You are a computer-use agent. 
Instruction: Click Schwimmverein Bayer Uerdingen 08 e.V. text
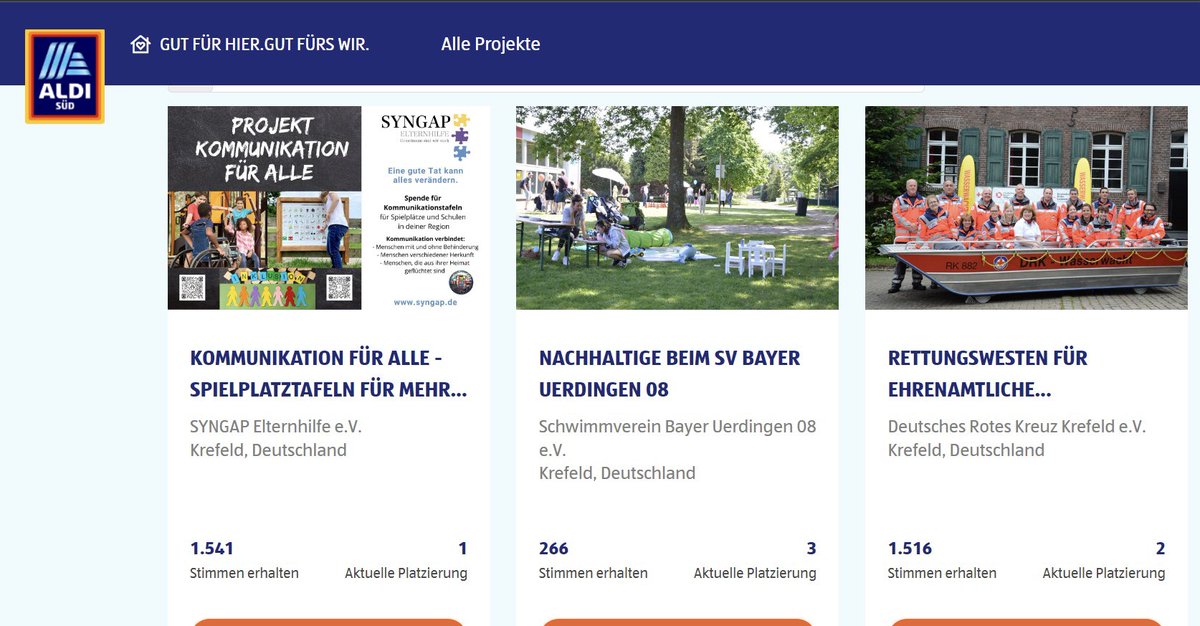(x=677, y=438)
